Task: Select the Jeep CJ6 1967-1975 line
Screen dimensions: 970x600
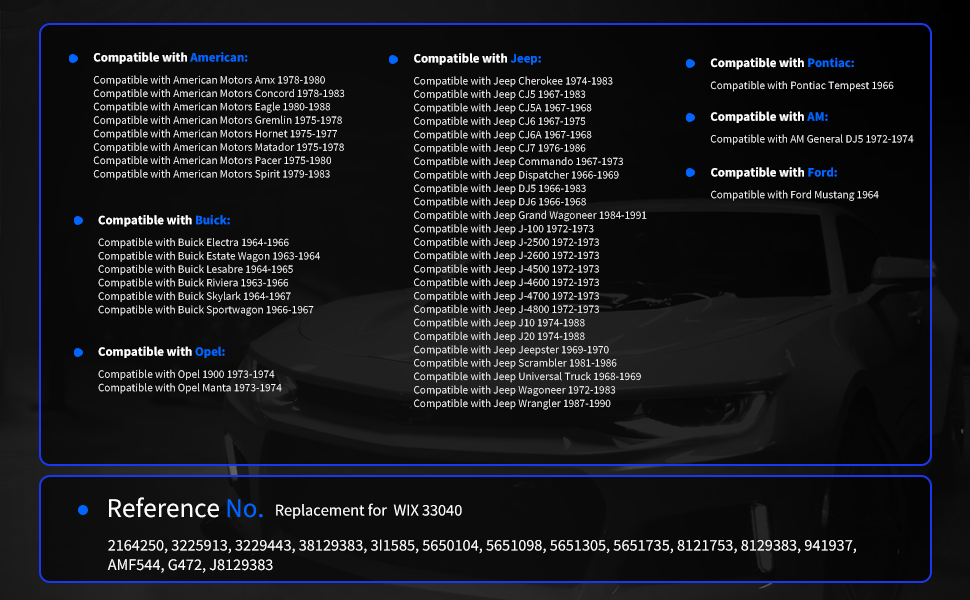Action: pyautogui.click(x=499, y=121)
